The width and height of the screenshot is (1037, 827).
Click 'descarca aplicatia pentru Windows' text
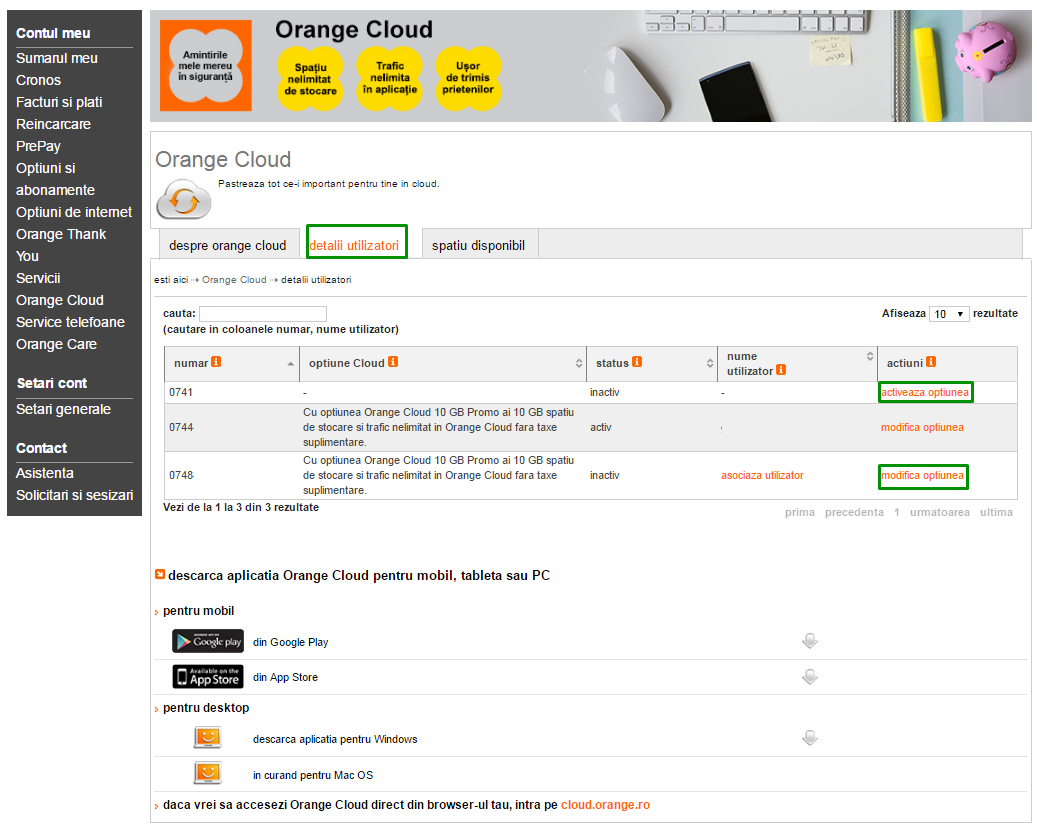335,739
